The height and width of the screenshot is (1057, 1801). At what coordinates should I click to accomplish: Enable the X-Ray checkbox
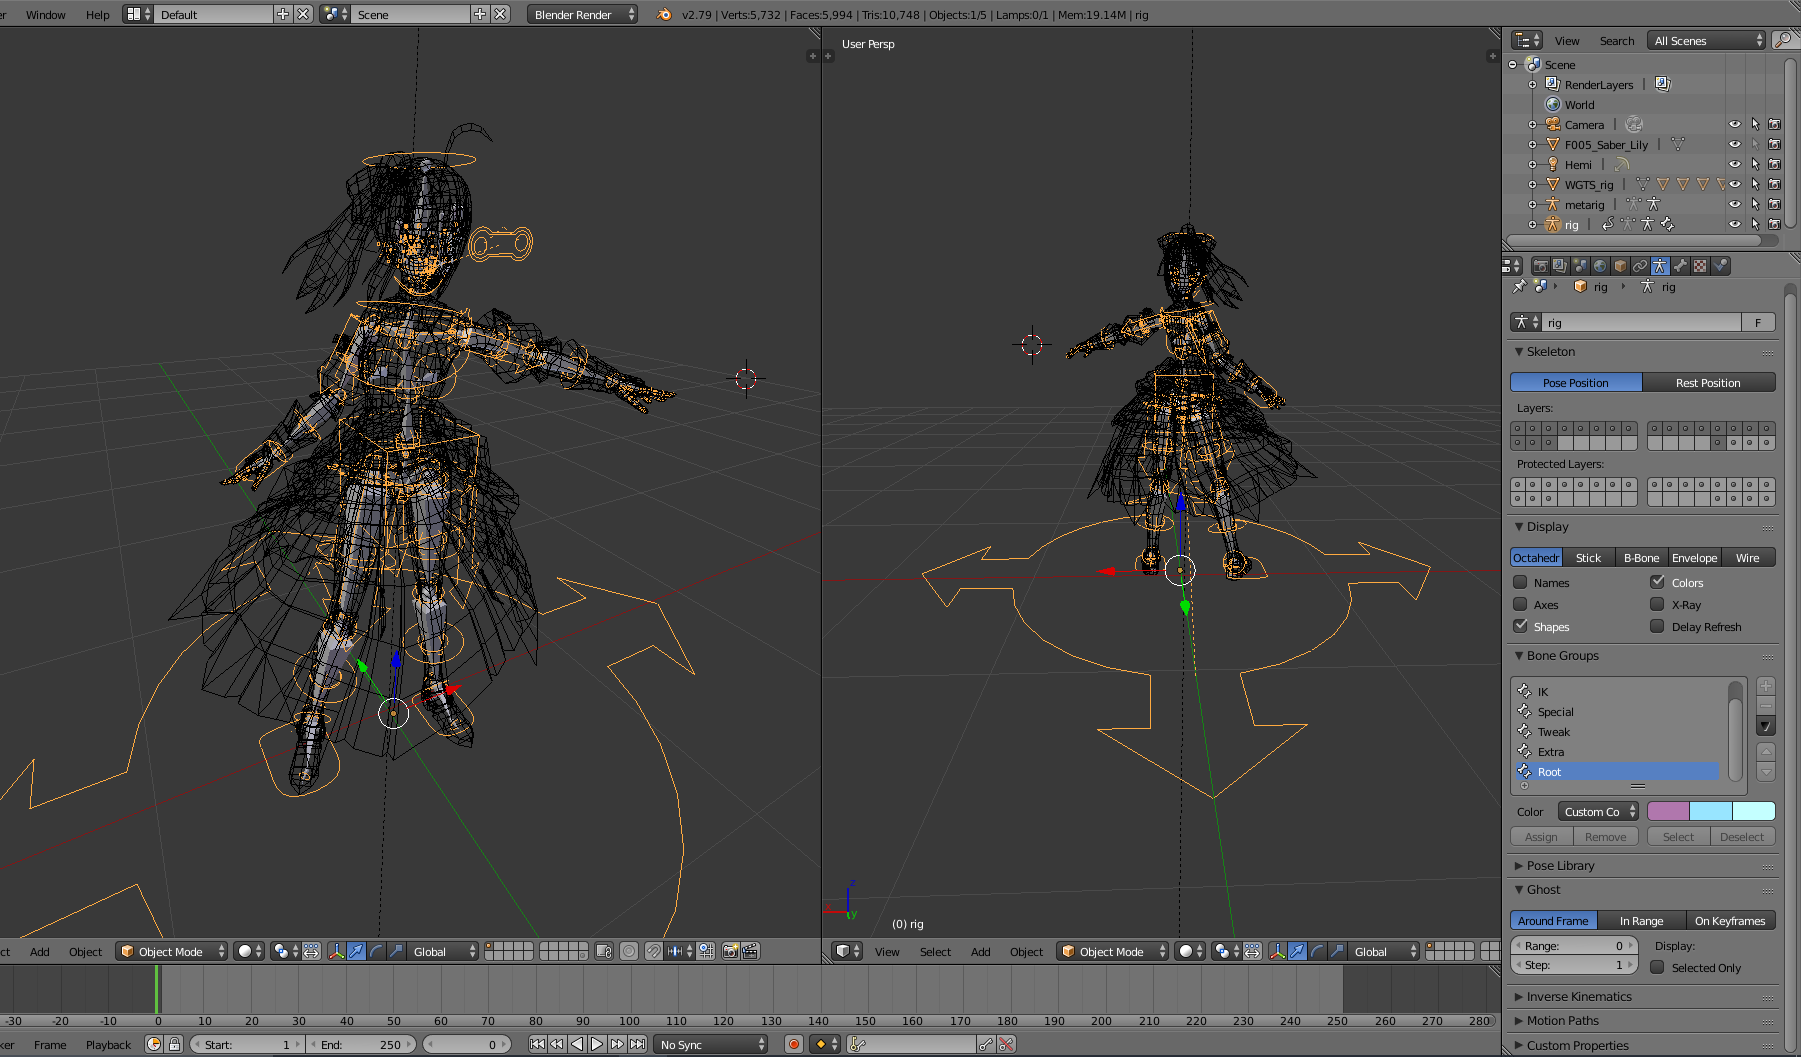(1657, 604)
